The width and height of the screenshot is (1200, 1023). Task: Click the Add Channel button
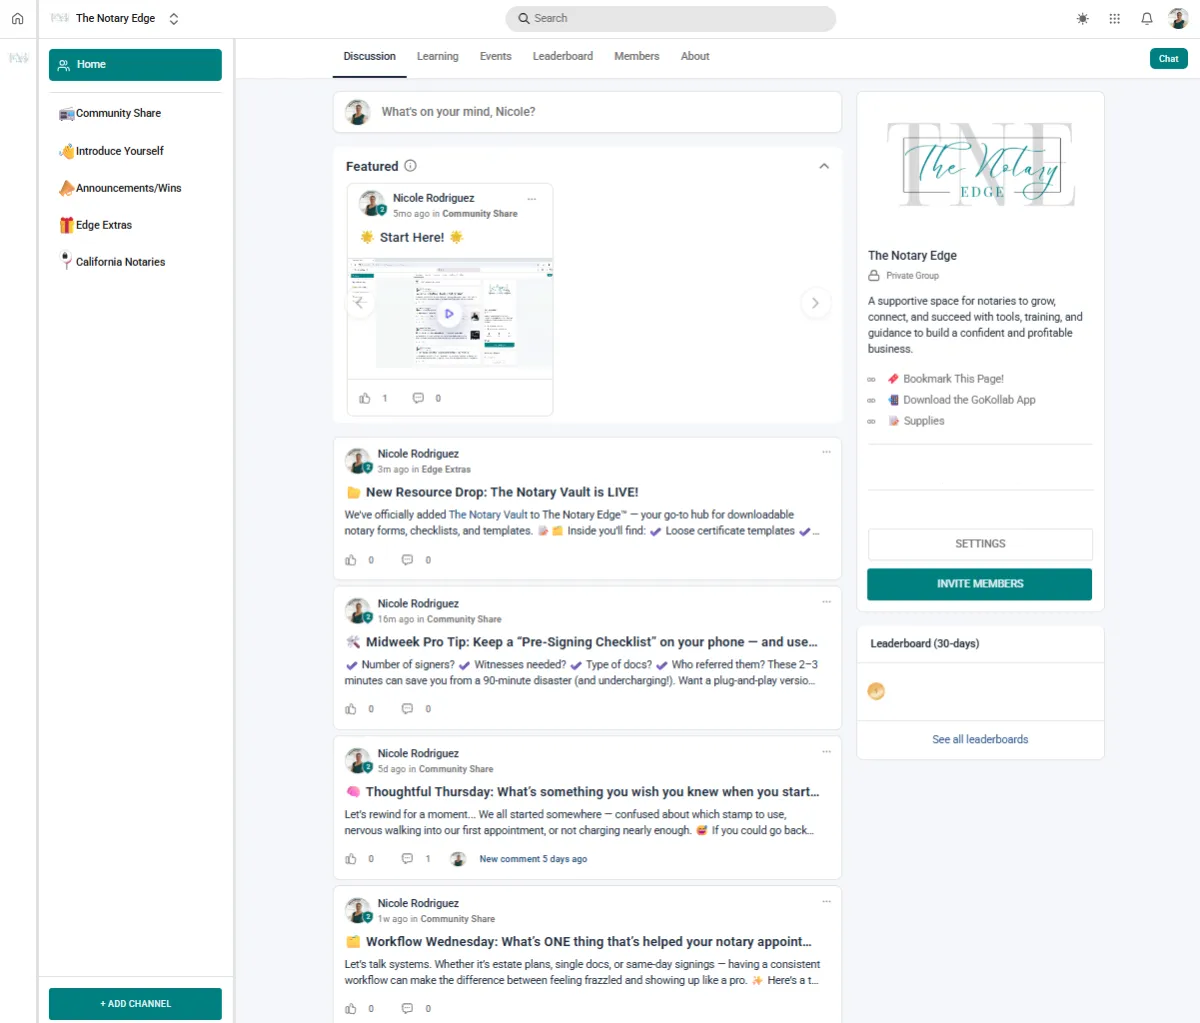(135, 1003)
